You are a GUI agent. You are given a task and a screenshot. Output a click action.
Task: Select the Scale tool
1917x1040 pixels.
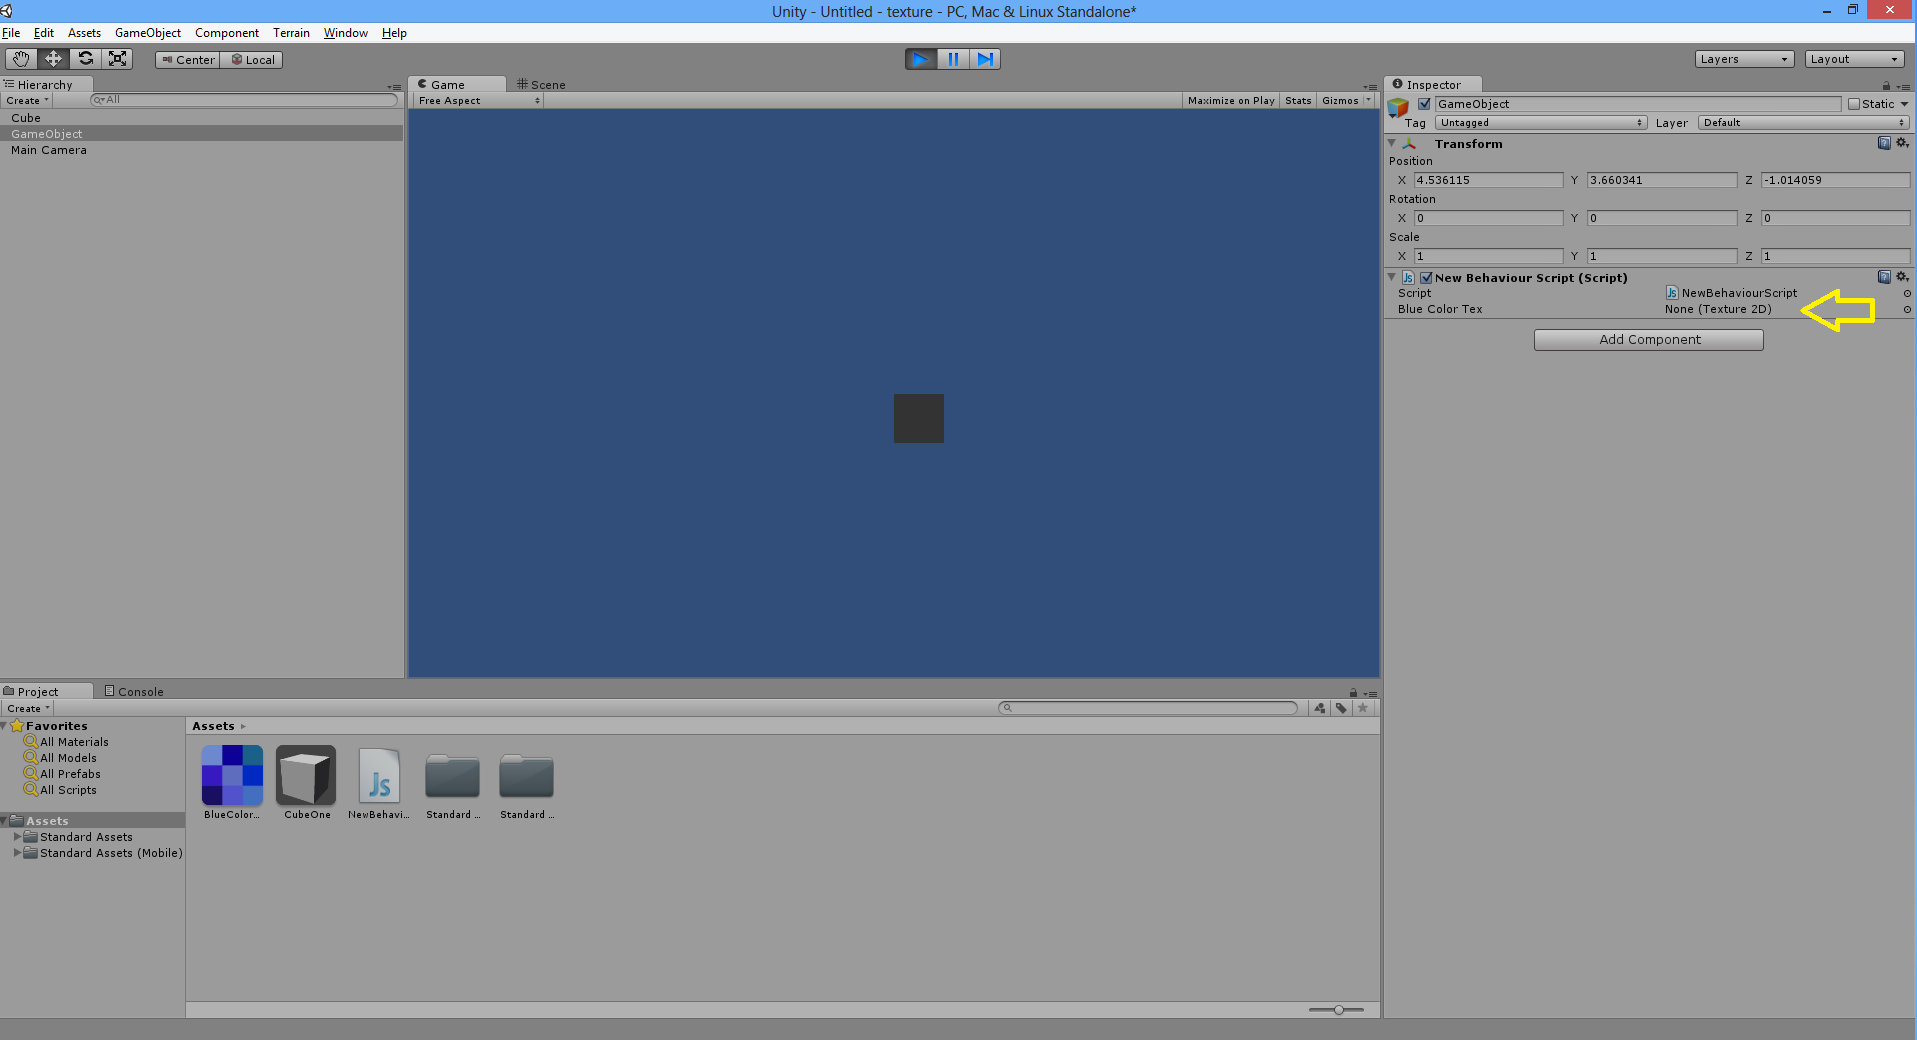coord(117,59)
